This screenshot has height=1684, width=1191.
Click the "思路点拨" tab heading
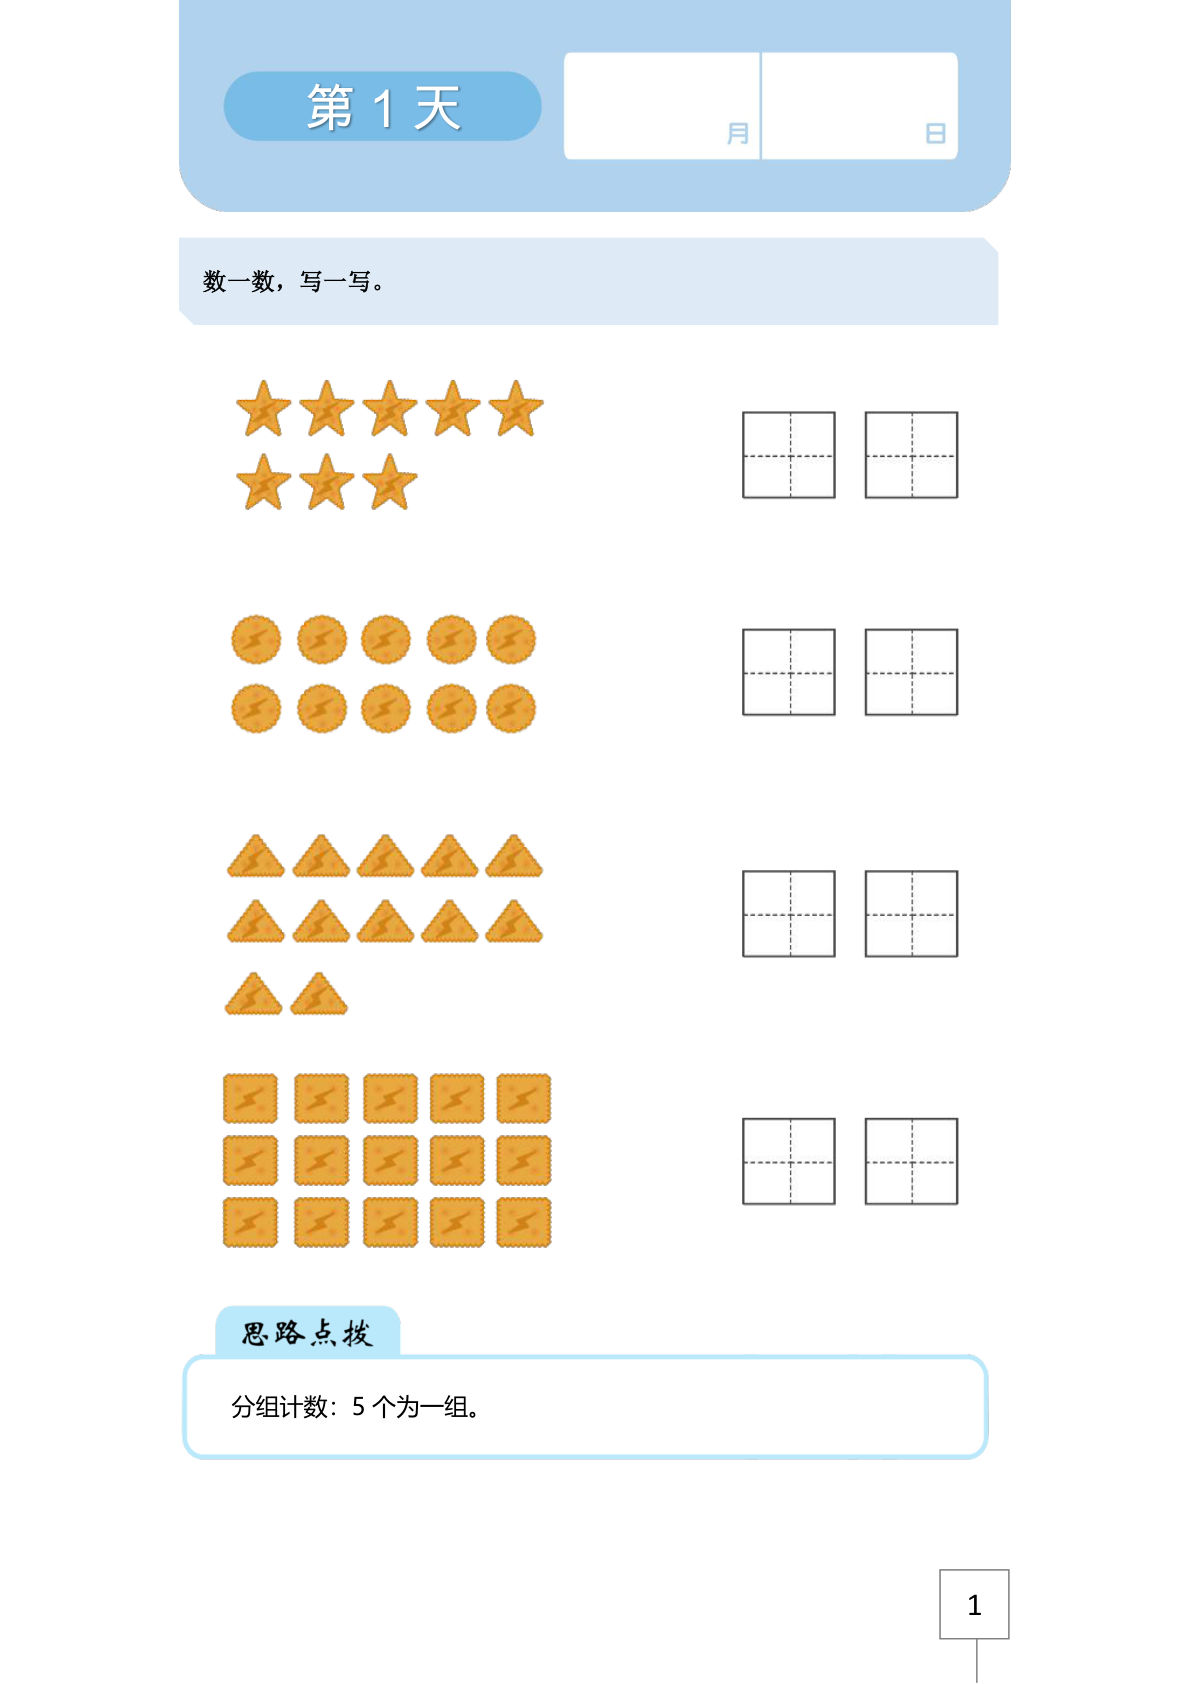pyautogui.click(x=307, y=1333)
